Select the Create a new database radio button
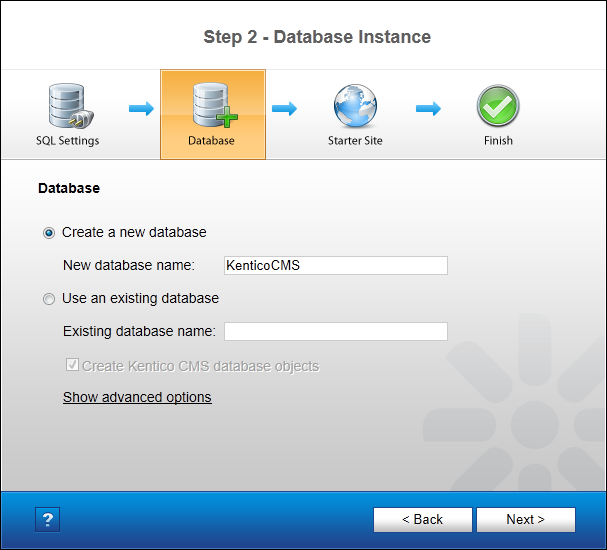607x550 pixels. pos(49,233)
